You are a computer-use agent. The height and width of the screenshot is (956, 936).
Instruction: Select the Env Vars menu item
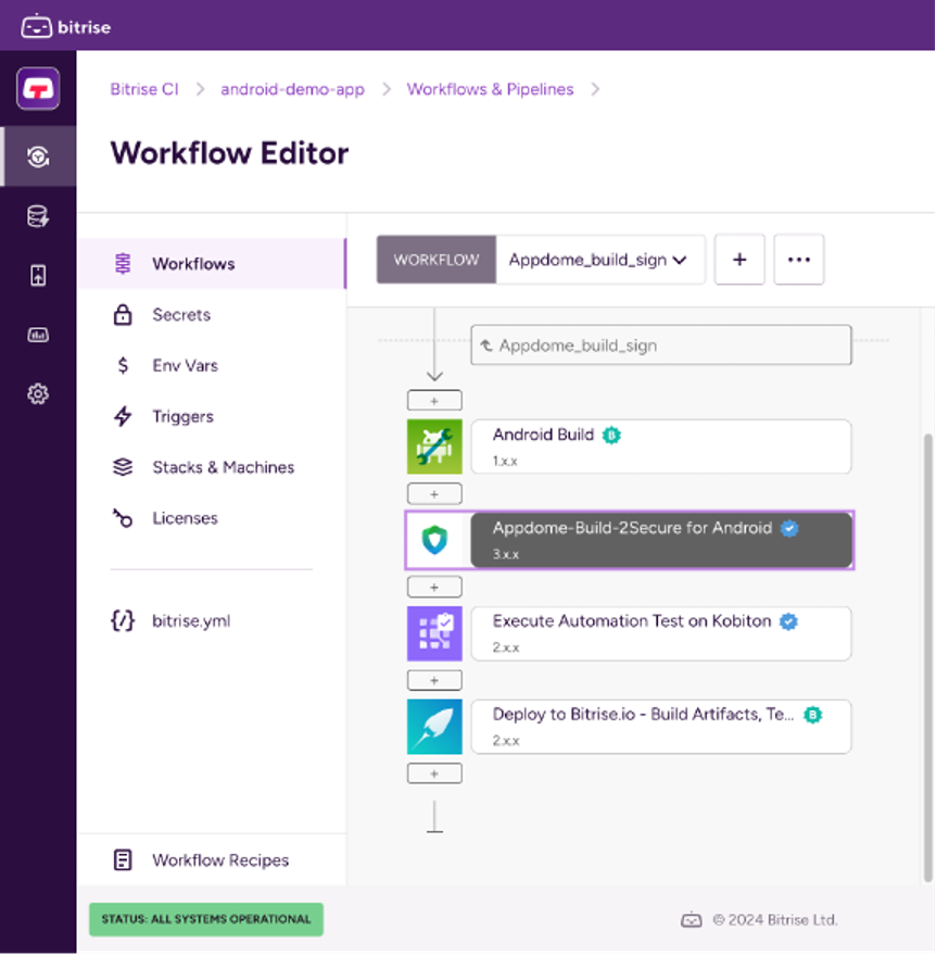[186, 365]
